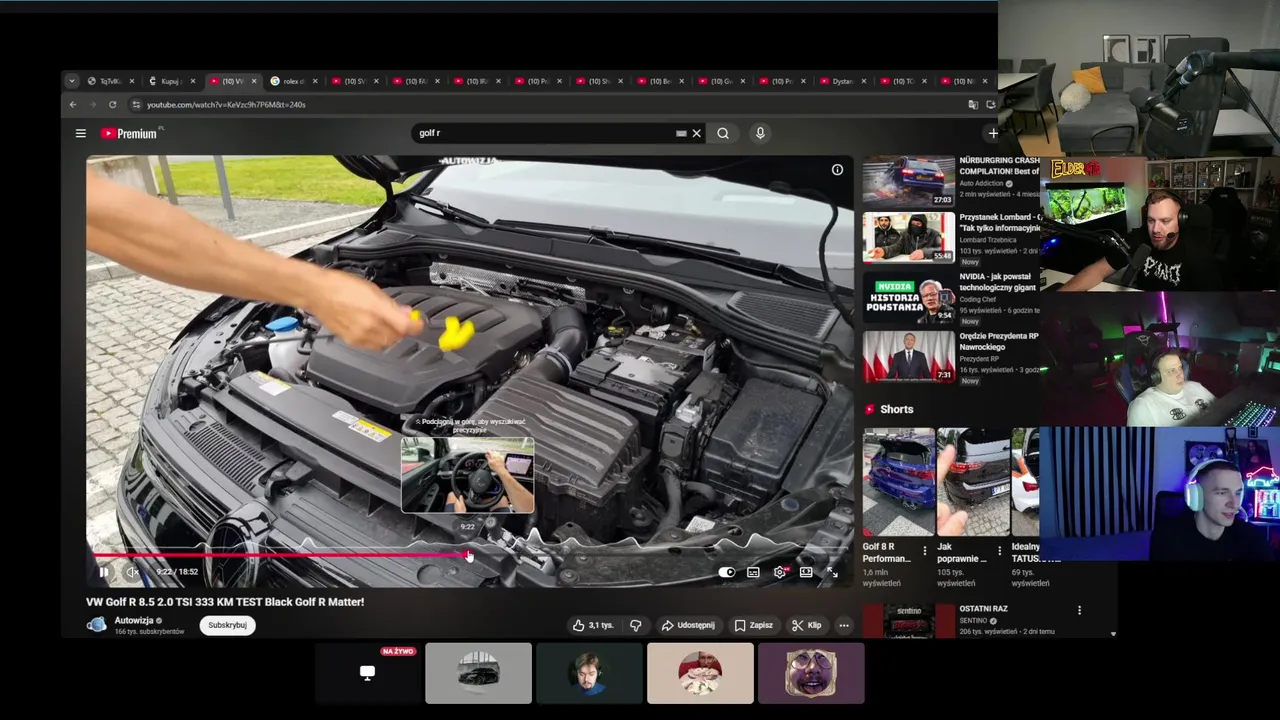Clear the search text with the X
Image resolution: width=1280 pixels, height=720 pixels.
tap(697, 133)
